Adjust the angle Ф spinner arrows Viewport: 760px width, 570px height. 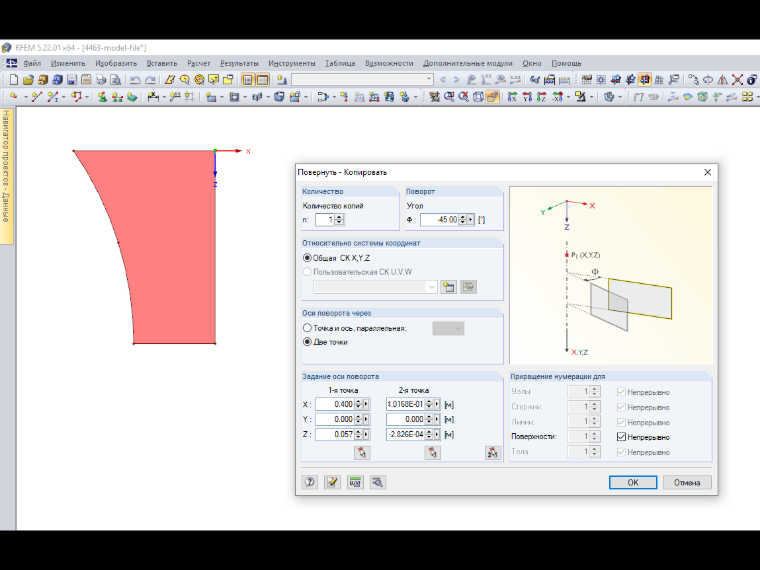click(x=463, y=220)
